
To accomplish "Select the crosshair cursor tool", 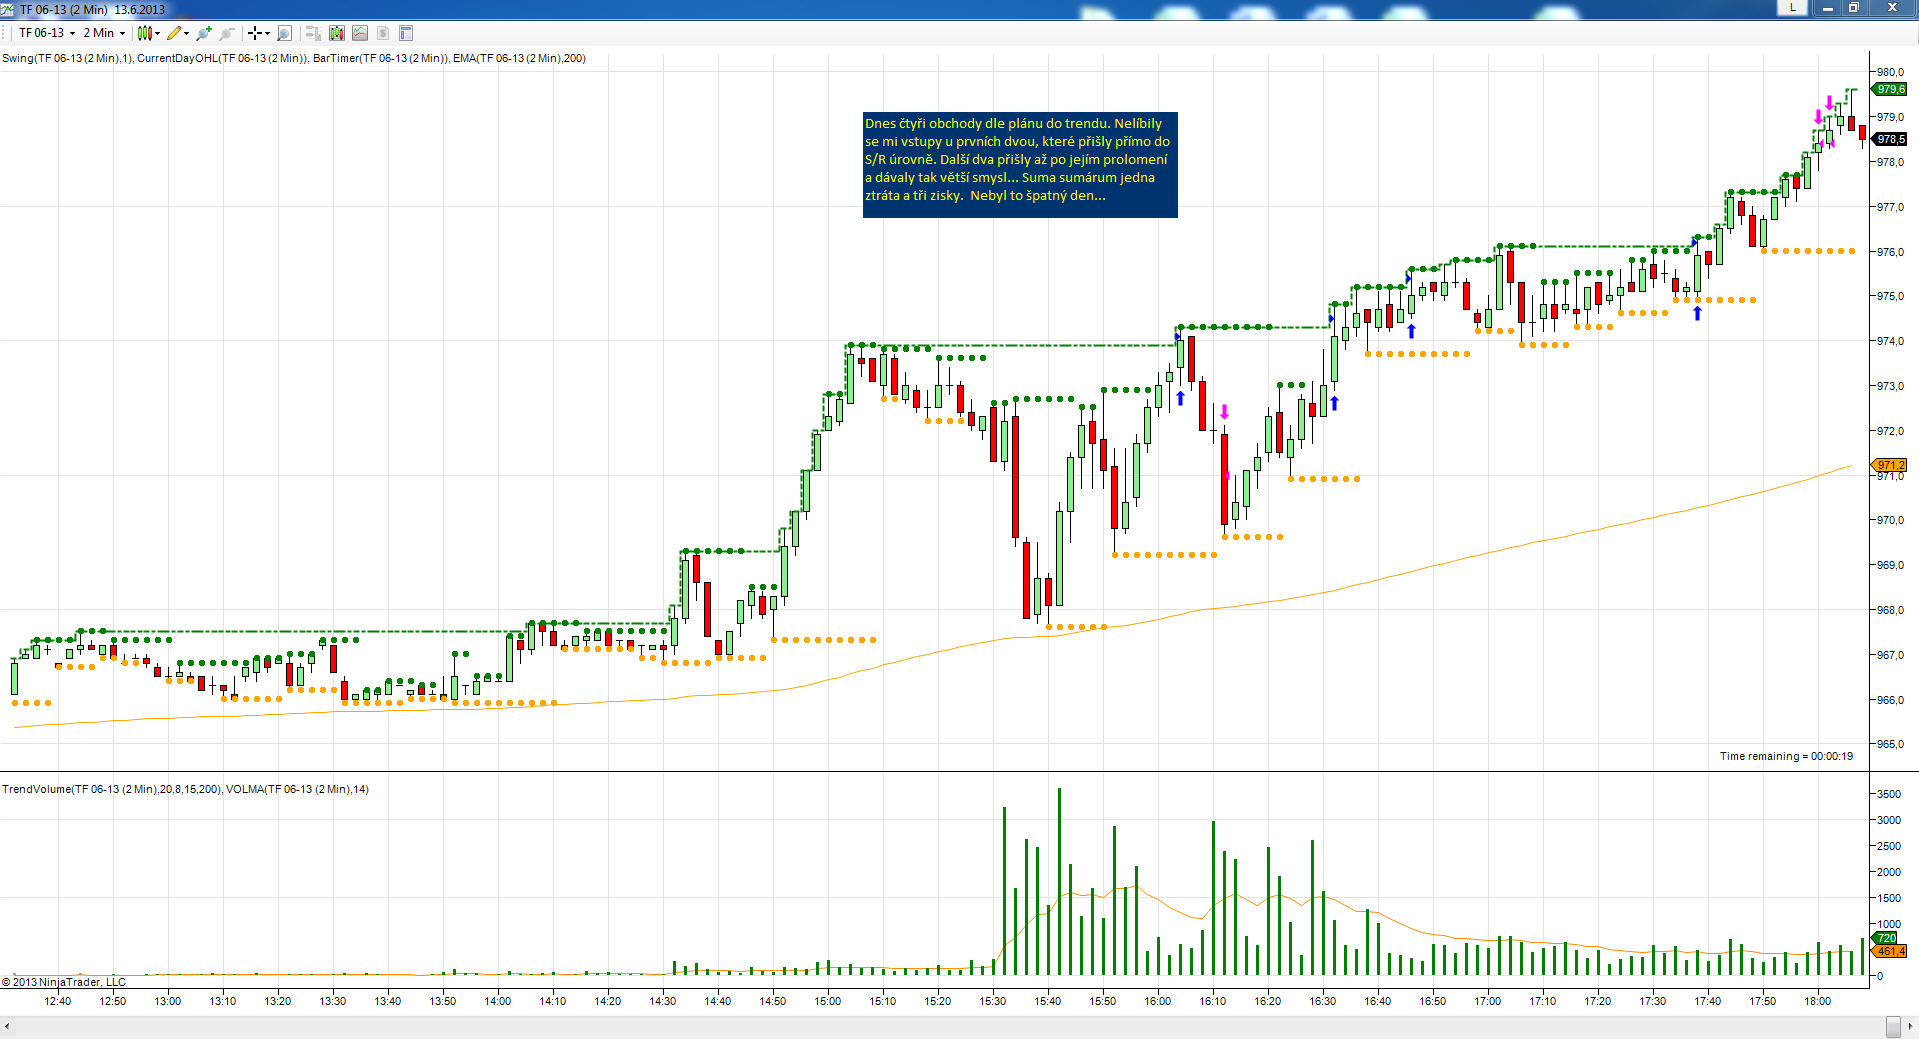I will [x=255, y=33].
